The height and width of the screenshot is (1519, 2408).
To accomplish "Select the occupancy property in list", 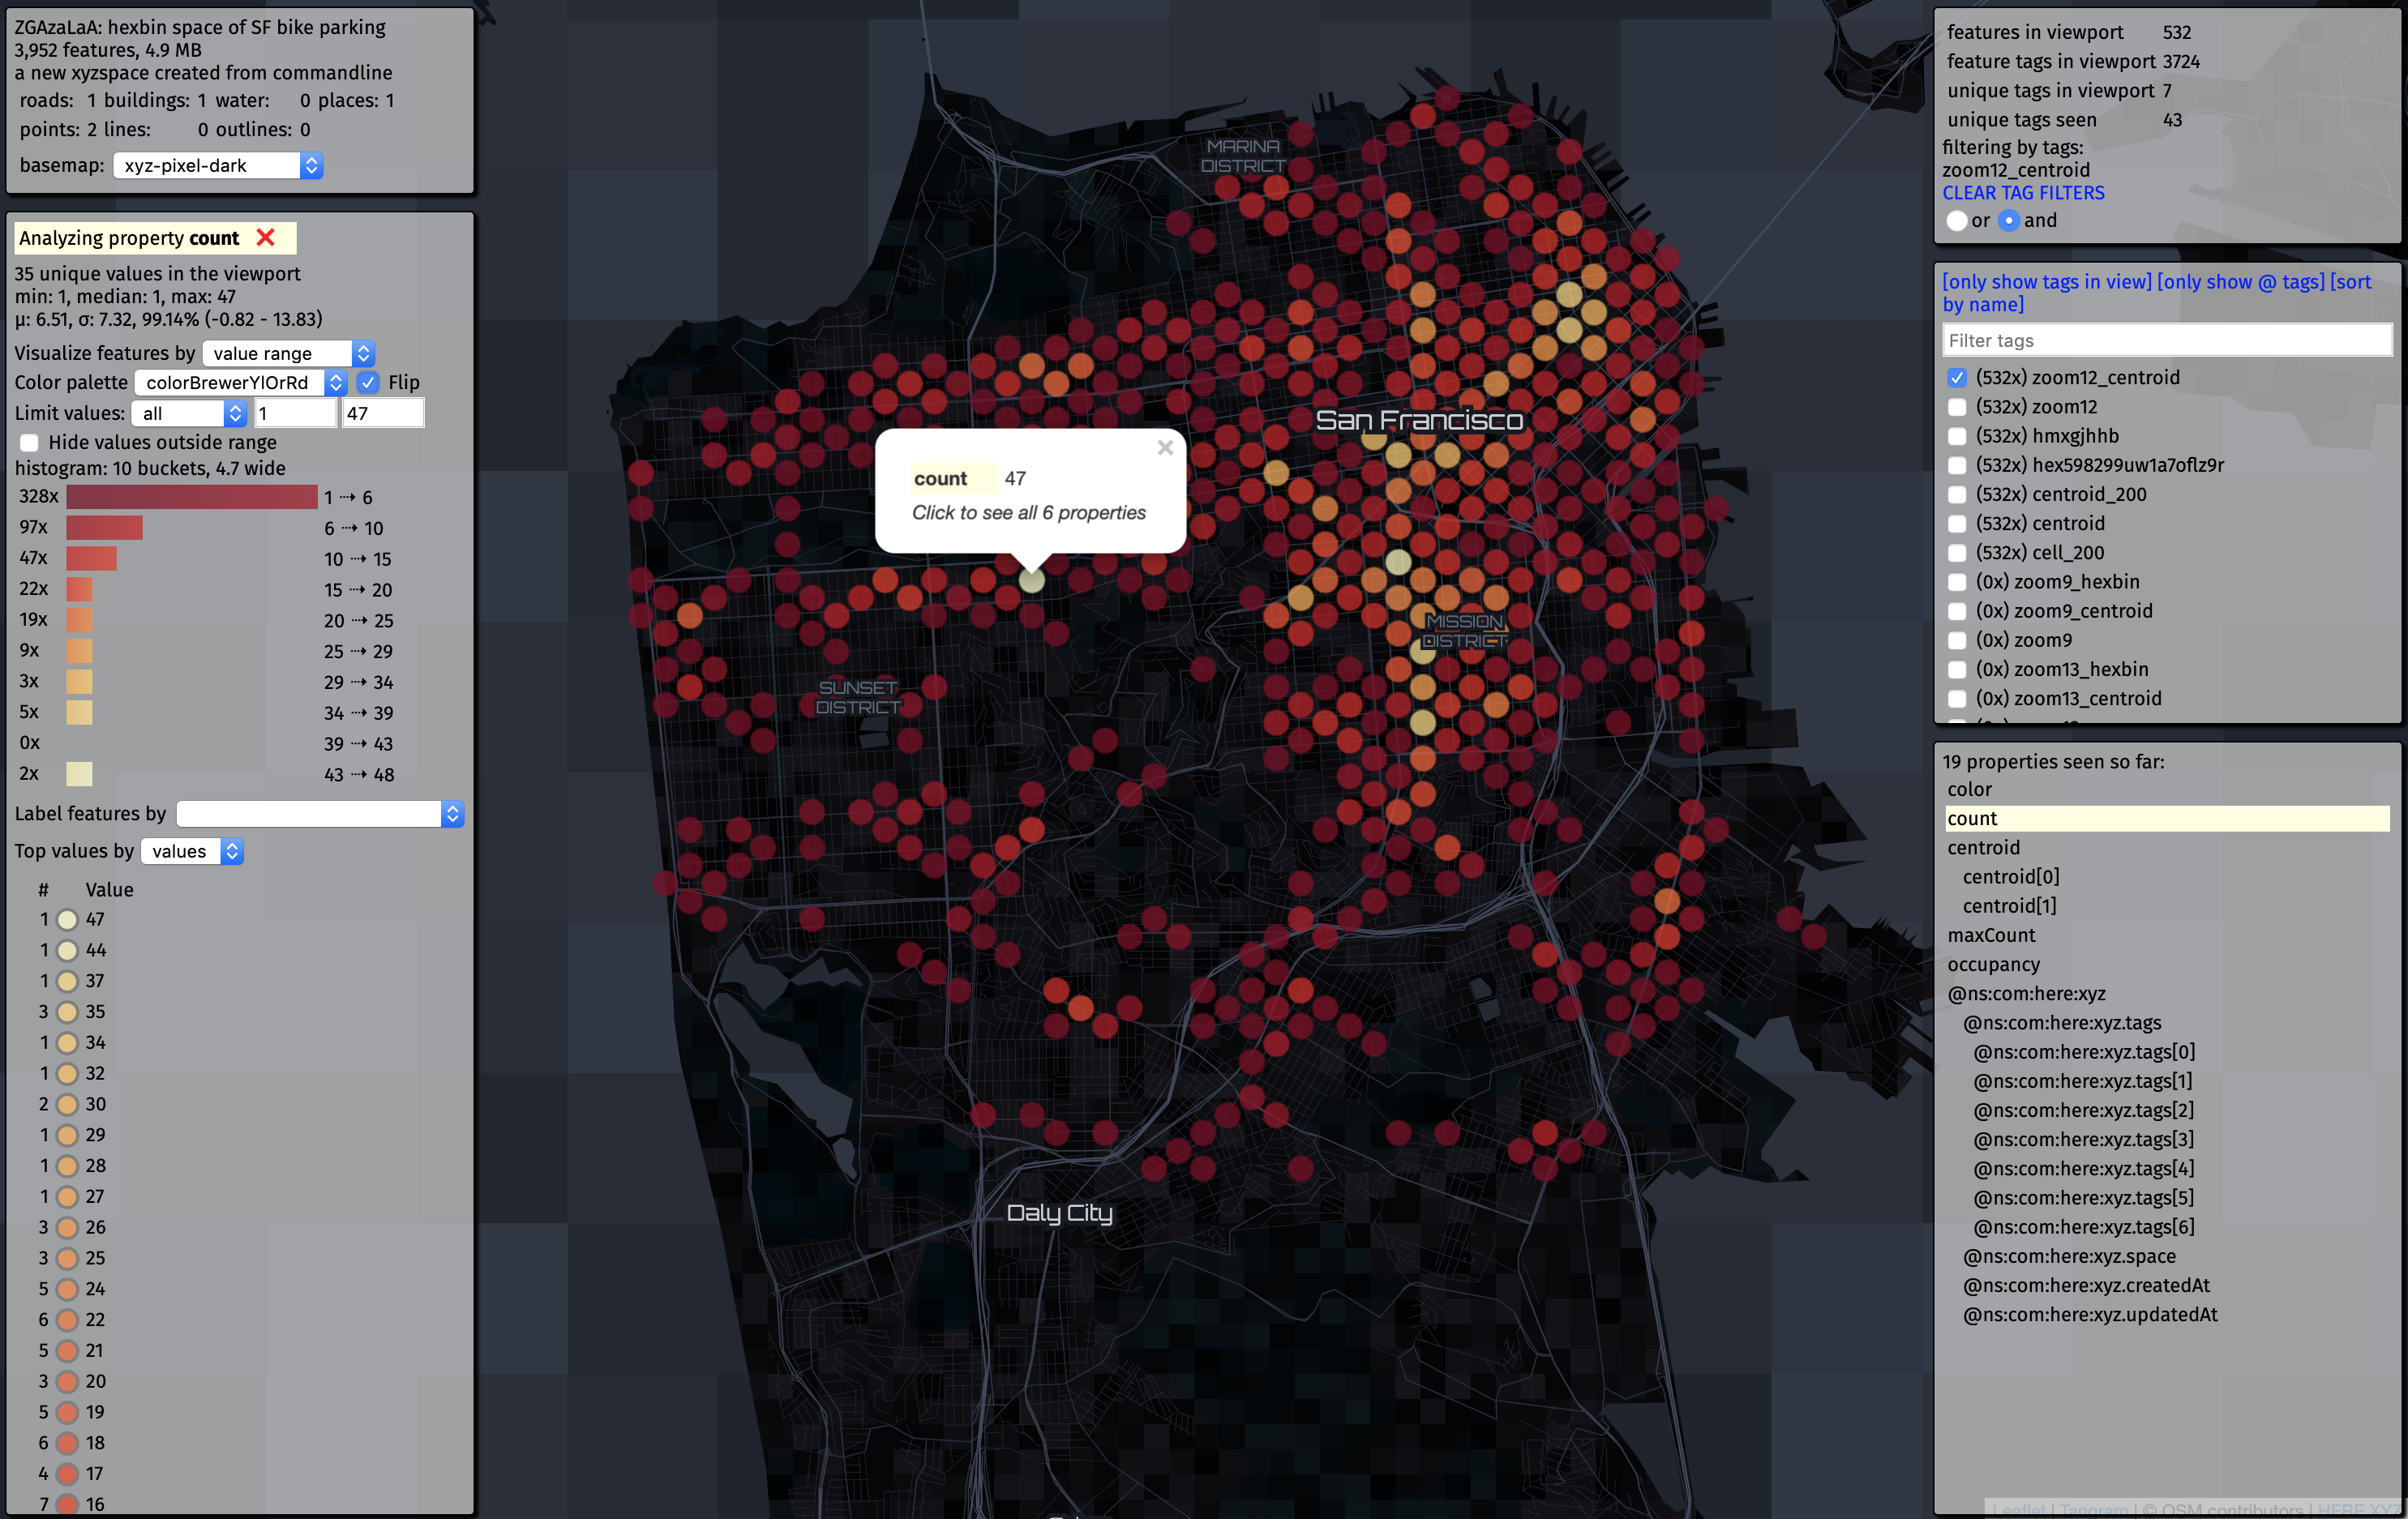I will point(1993,964).
